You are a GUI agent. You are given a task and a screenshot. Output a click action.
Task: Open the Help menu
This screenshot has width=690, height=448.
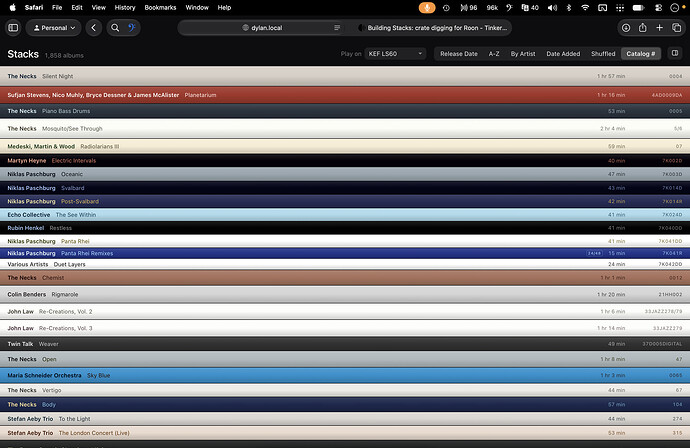point(224,7)
